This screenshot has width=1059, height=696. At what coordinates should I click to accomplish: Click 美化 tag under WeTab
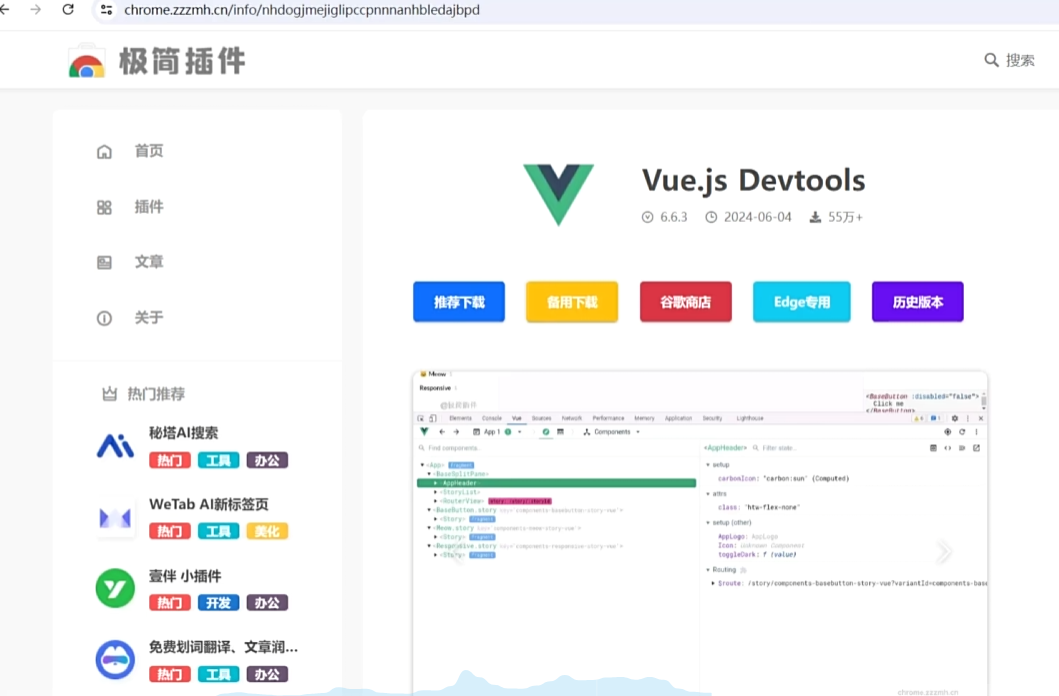click(x=267, y=531)
